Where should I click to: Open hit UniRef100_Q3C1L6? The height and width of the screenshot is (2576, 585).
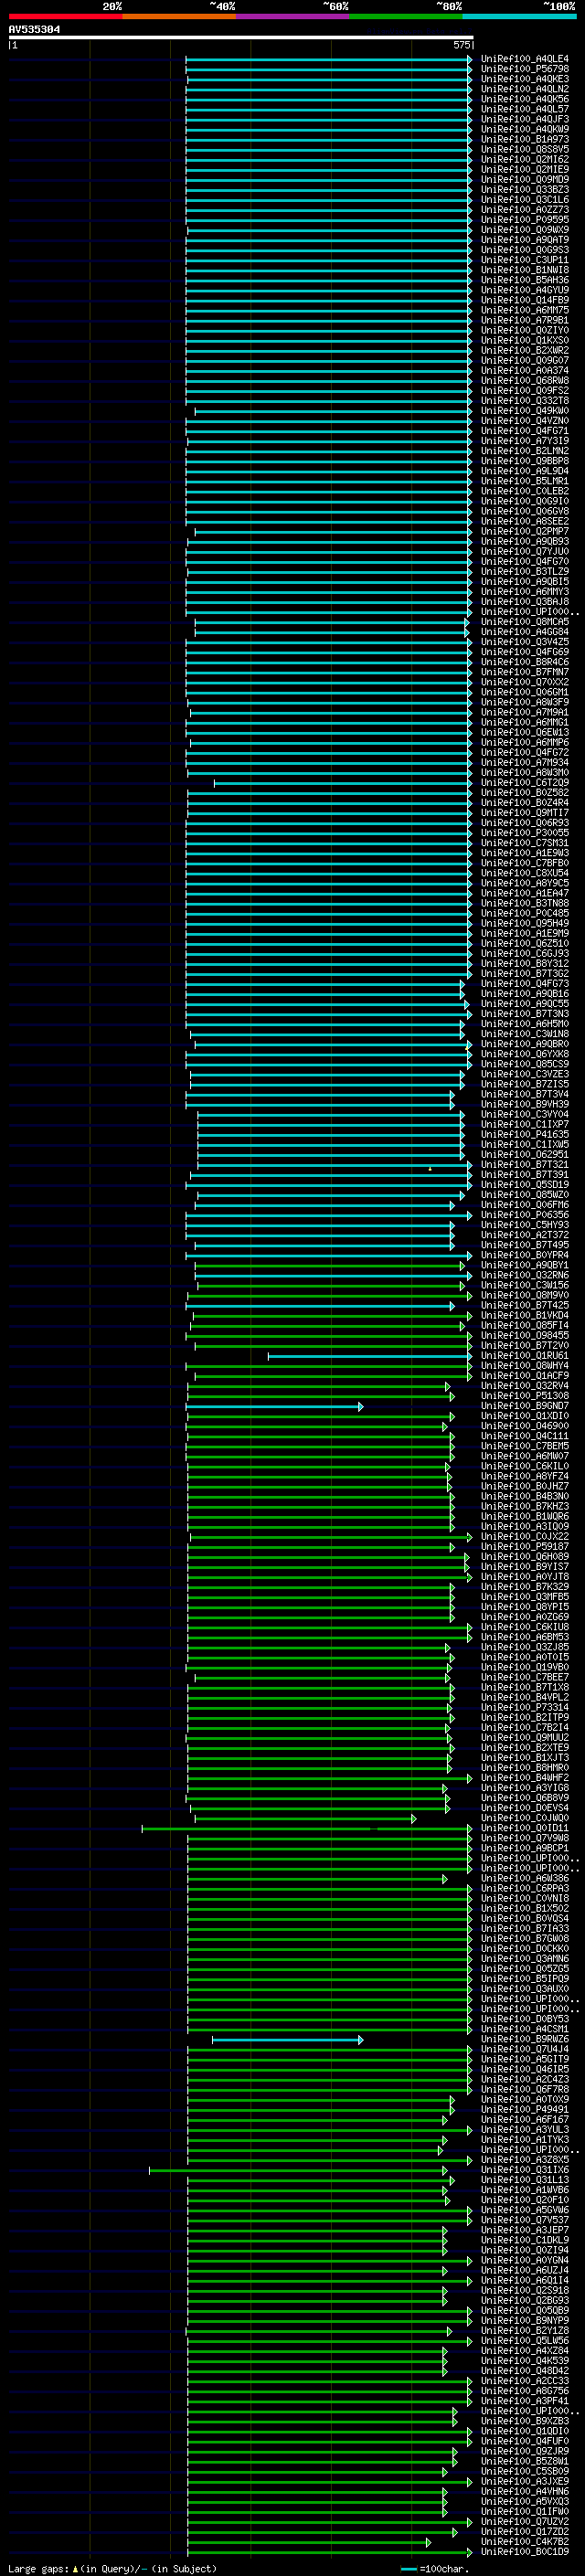click(524, 200)
